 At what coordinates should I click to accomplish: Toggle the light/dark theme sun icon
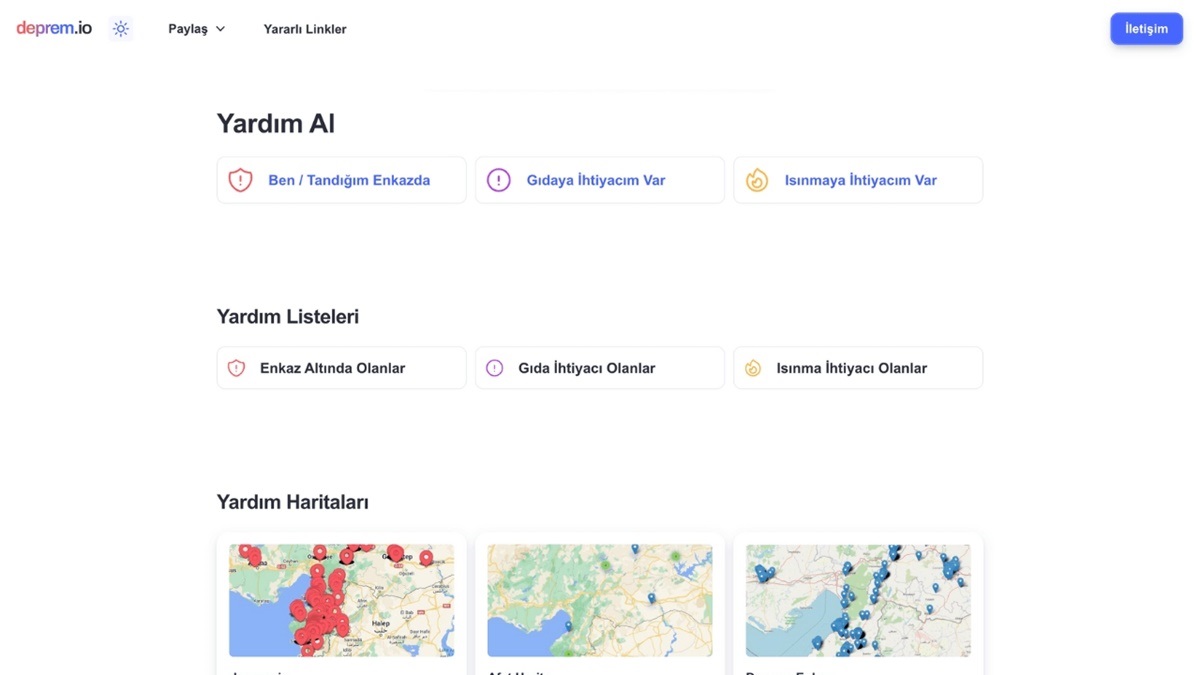coord(121,29)
